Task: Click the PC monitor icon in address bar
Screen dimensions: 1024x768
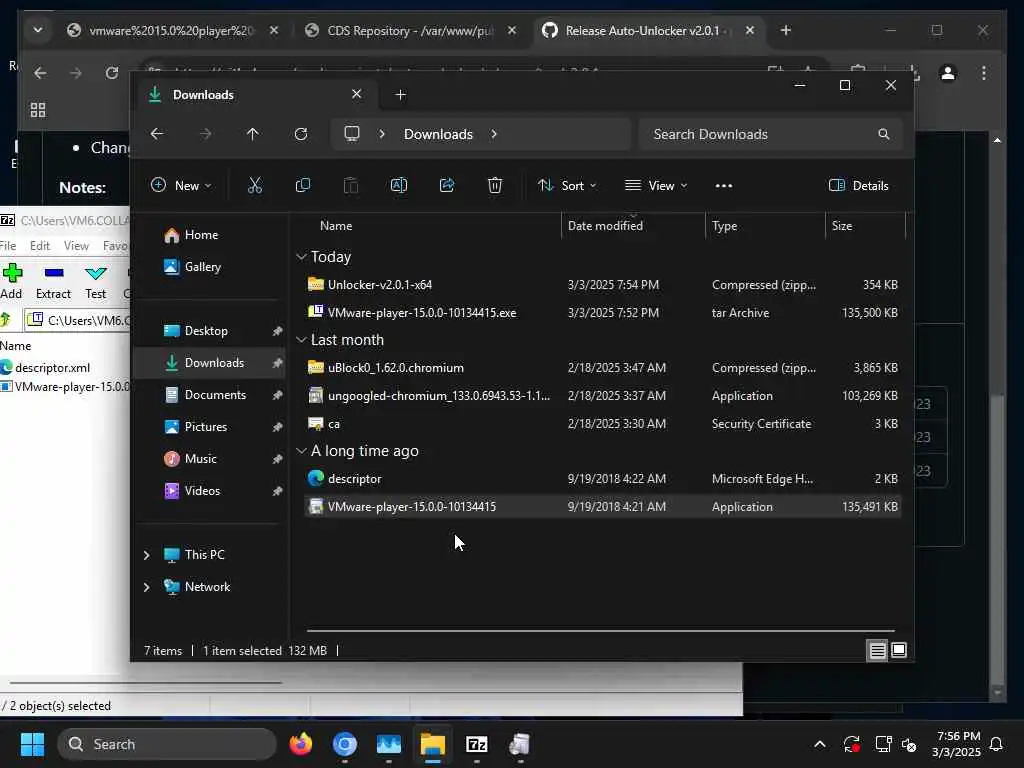Action: click(x=352, y=134)
